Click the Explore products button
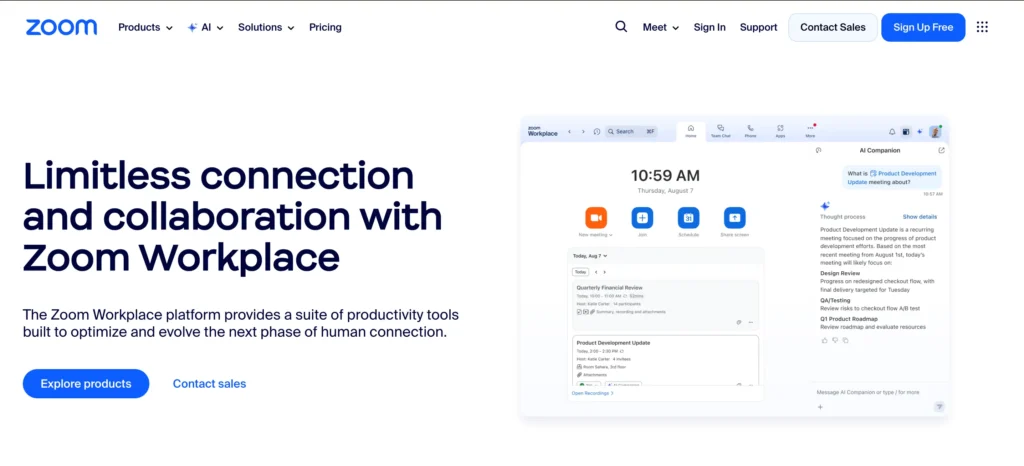 86,384
